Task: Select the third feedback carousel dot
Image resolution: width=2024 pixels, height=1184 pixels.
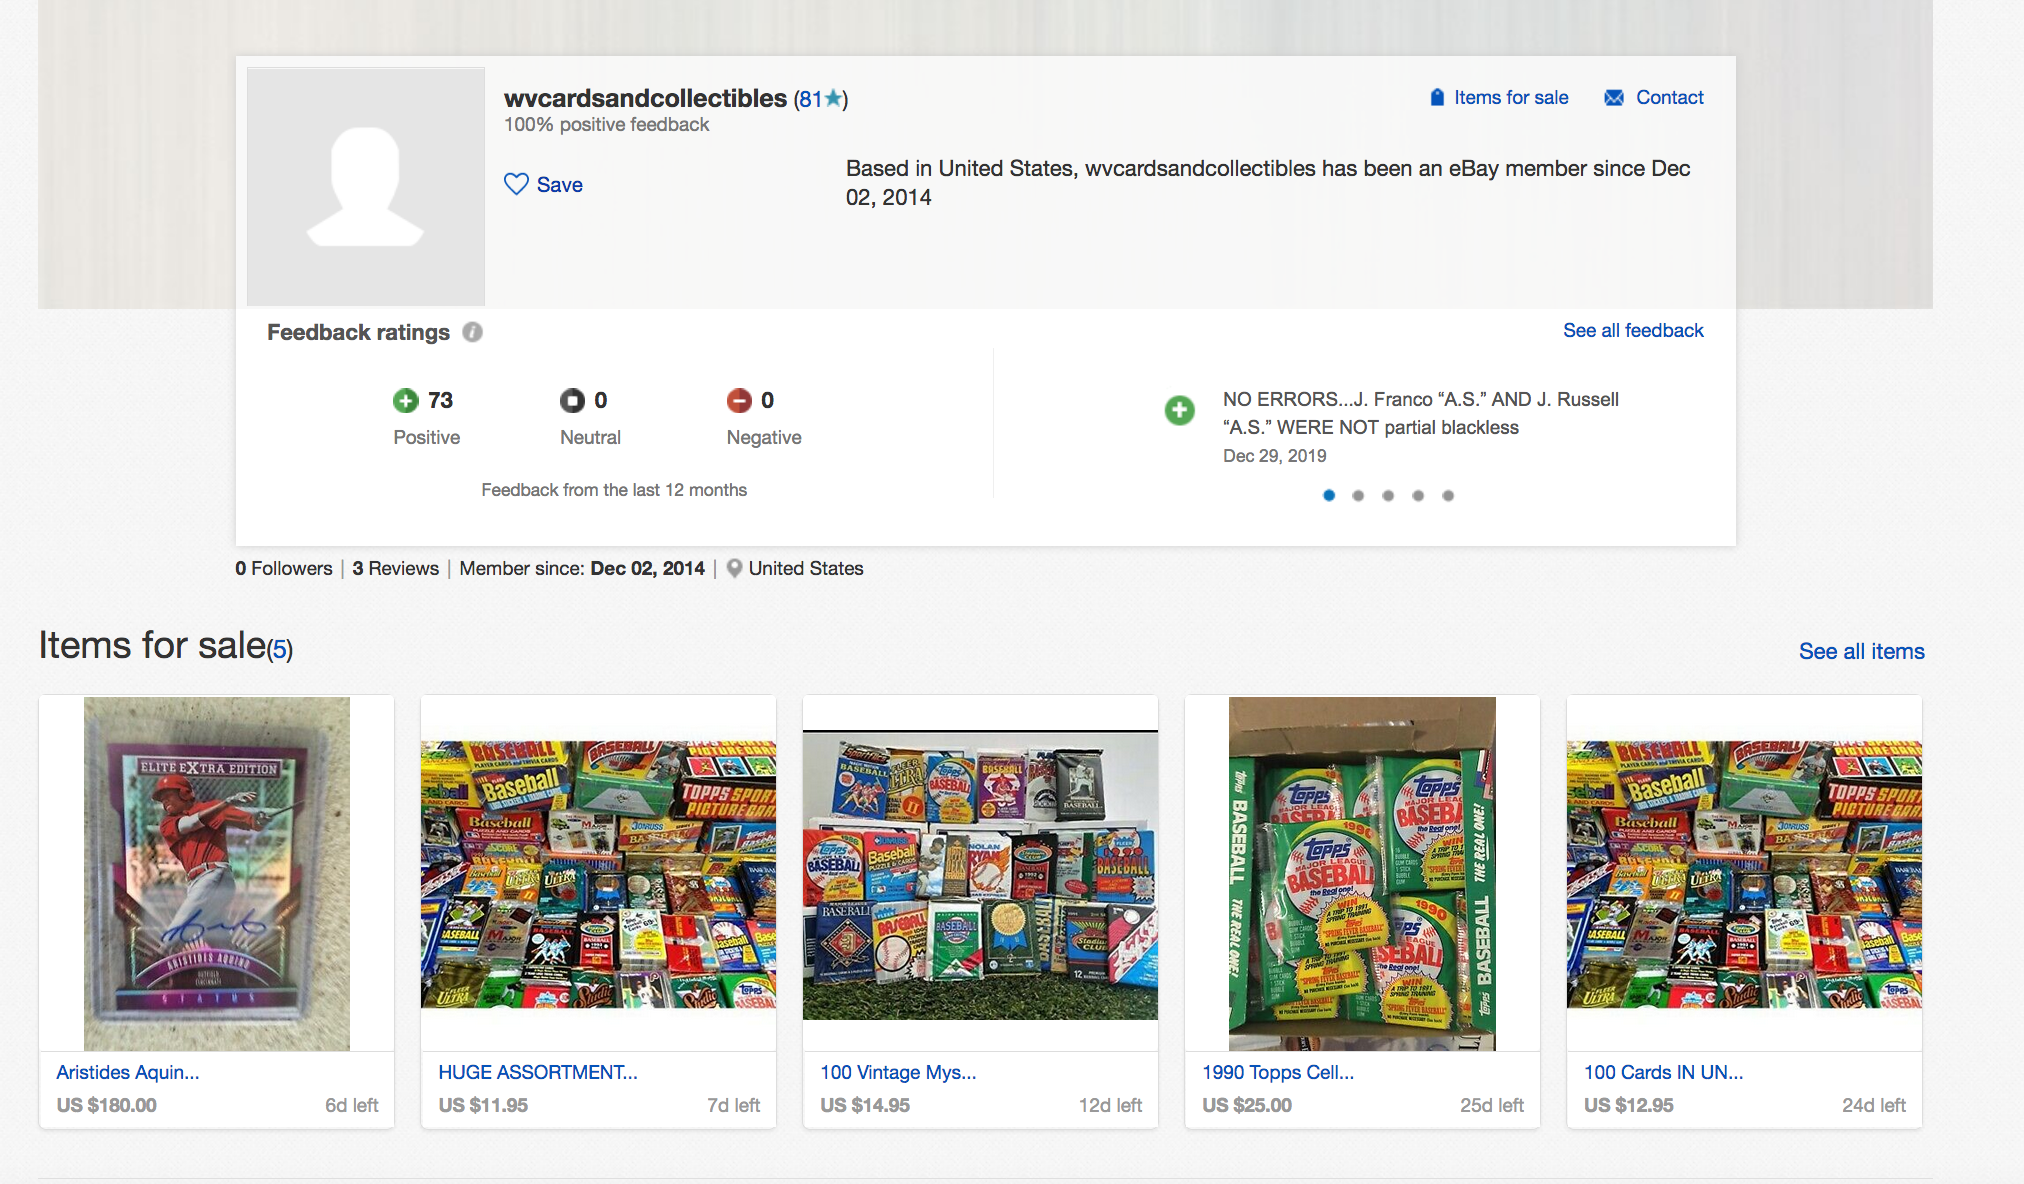Action: (x=1388, y=495)
